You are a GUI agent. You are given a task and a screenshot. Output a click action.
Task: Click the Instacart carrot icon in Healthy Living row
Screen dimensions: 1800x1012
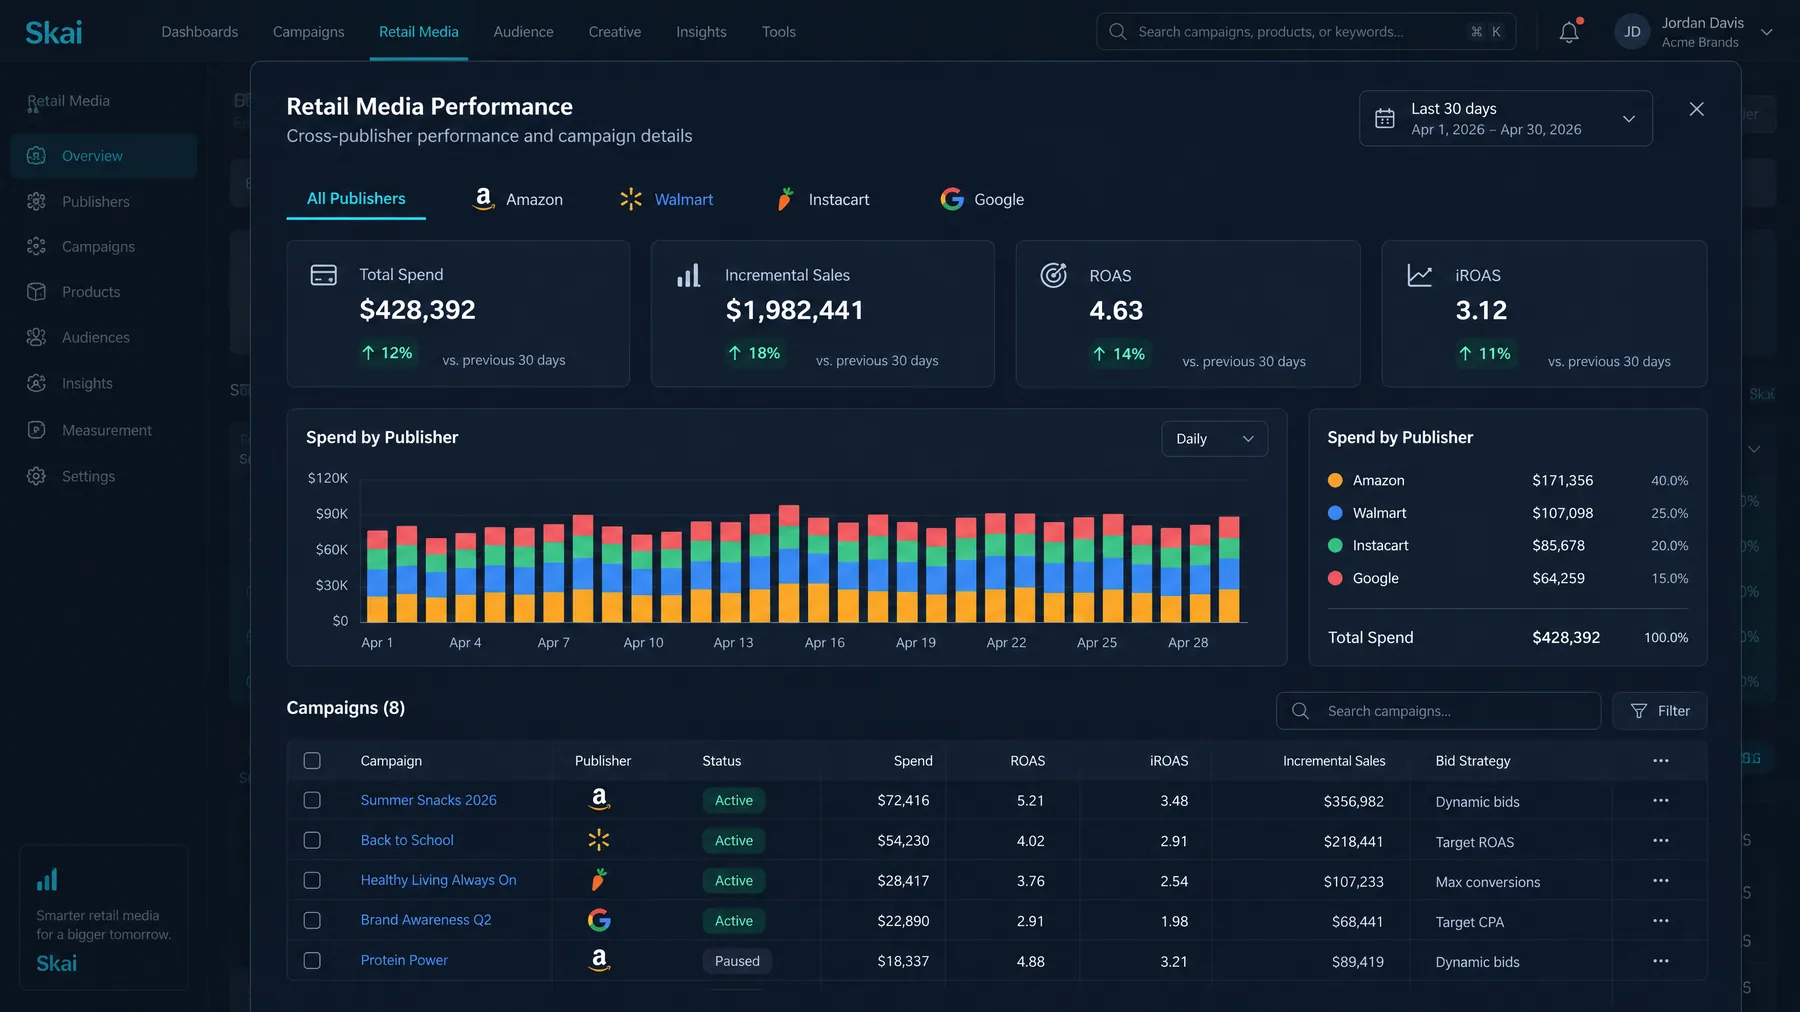pos(599,880)
